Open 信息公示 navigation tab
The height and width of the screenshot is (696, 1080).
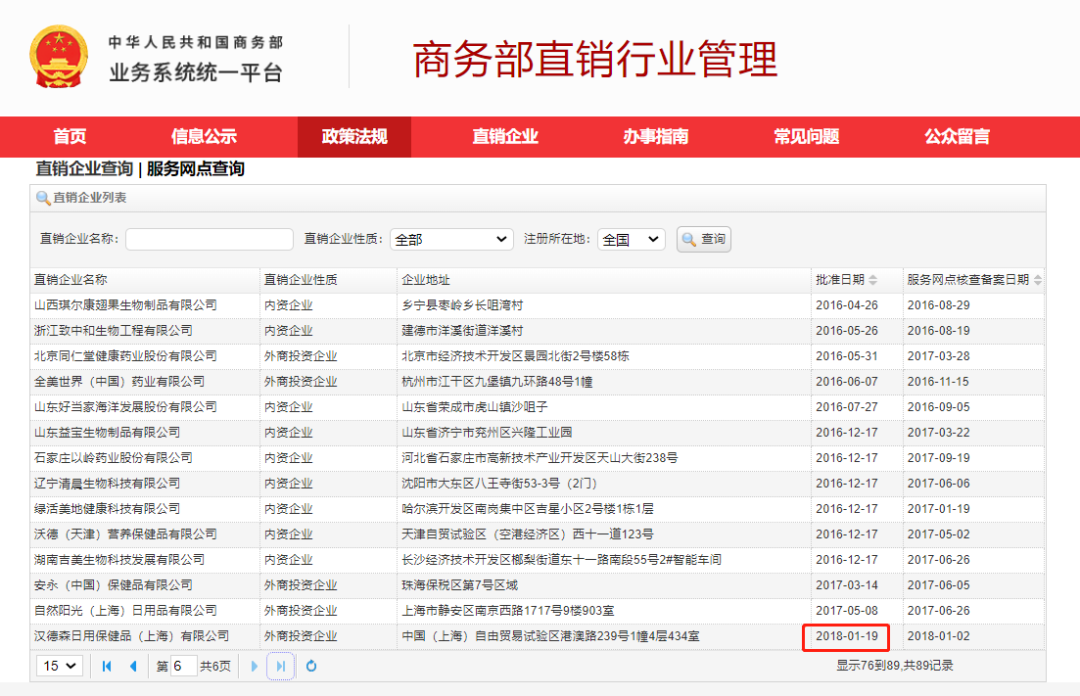(x=204, y=137)
